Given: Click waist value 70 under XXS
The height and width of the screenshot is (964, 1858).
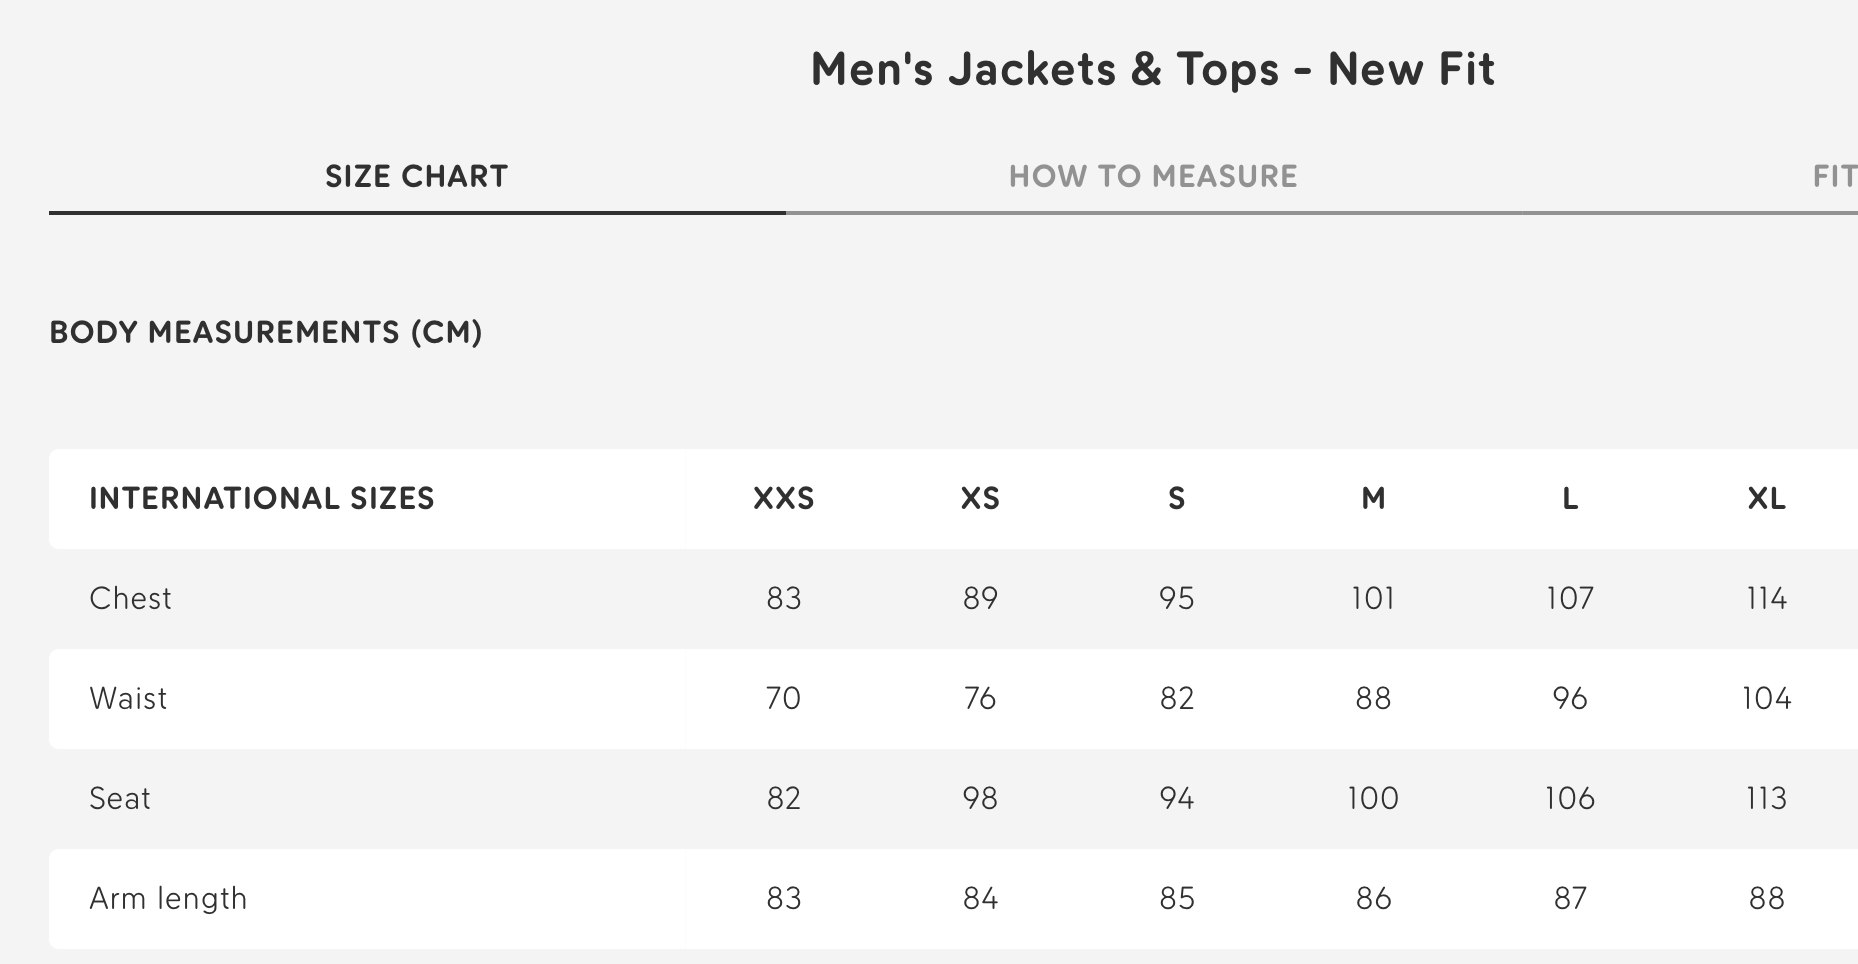Looking at the screenshot, I should click(785, 699).
